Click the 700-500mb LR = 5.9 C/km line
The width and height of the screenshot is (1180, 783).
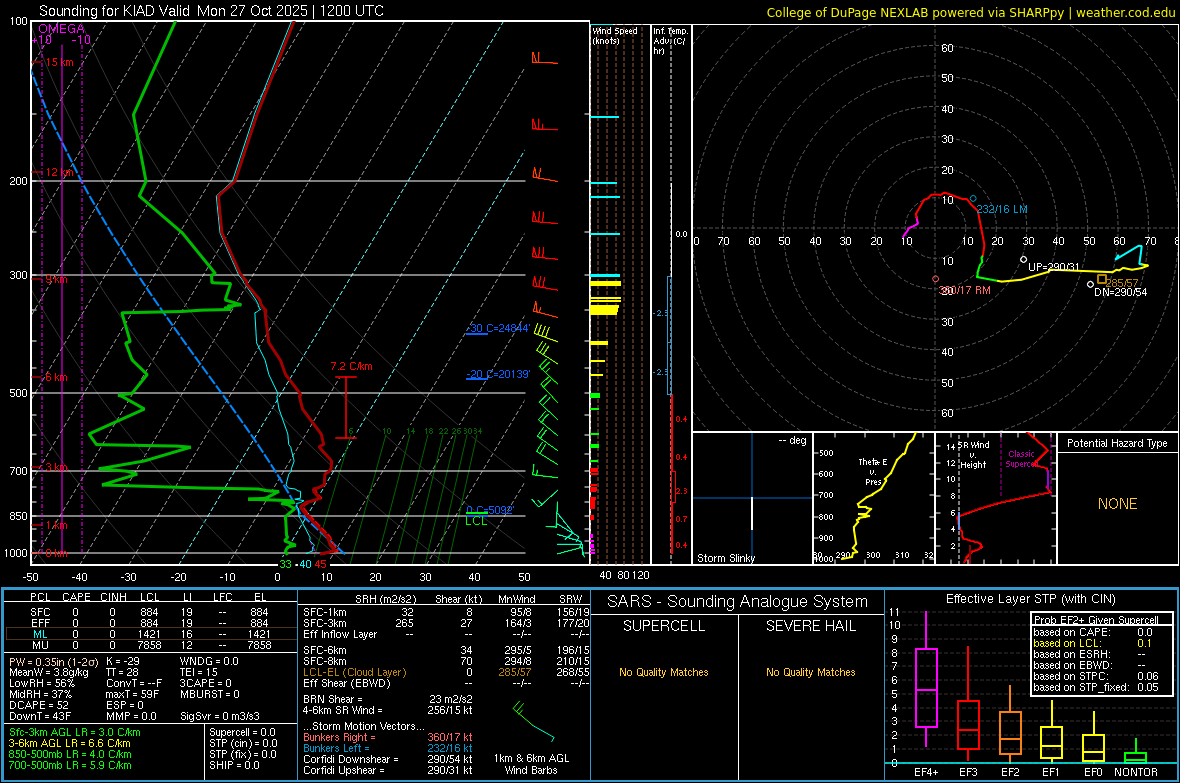point(70,765)
